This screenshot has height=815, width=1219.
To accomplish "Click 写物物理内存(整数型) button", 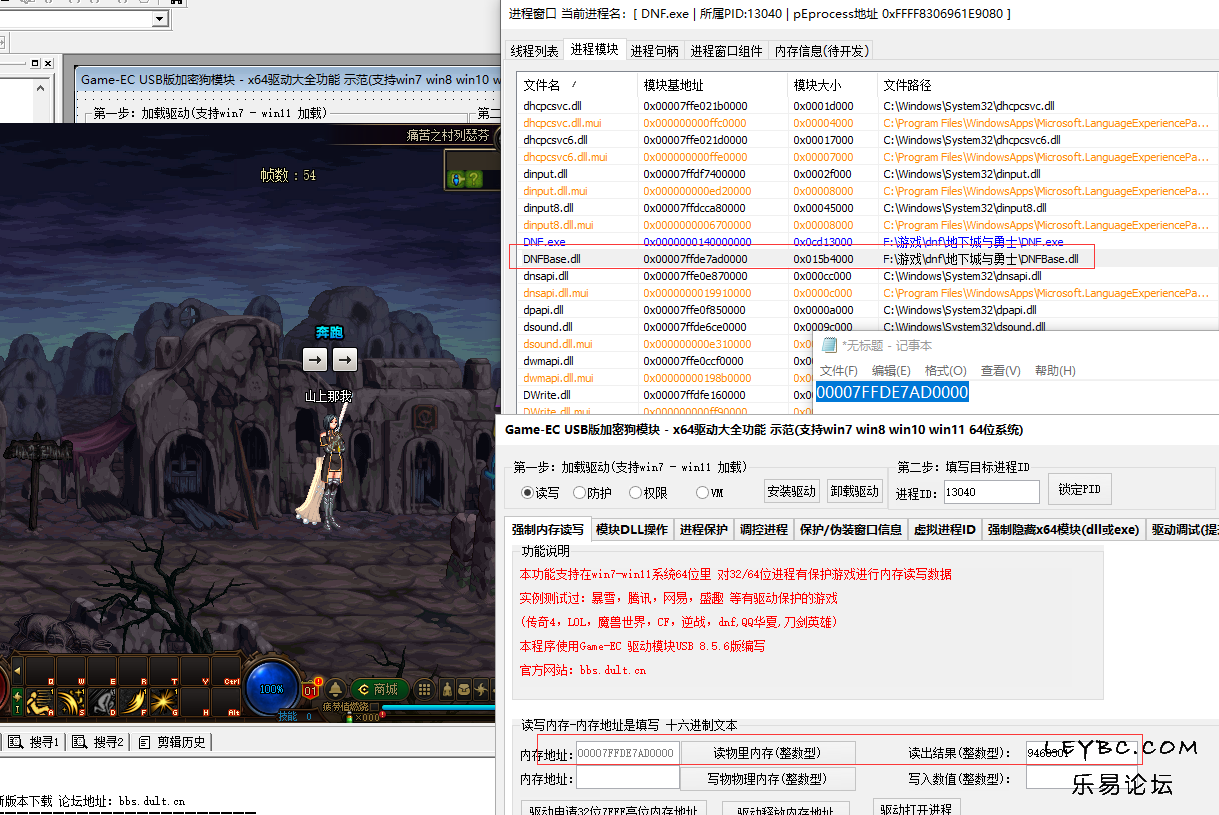I will 767,778.
